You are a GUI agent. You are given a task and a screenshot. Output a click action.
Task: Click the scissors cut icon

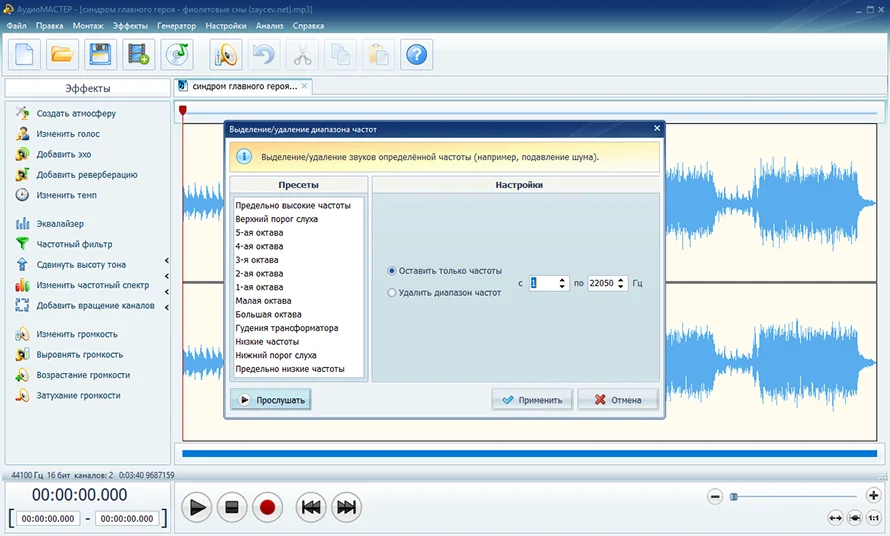302,55
